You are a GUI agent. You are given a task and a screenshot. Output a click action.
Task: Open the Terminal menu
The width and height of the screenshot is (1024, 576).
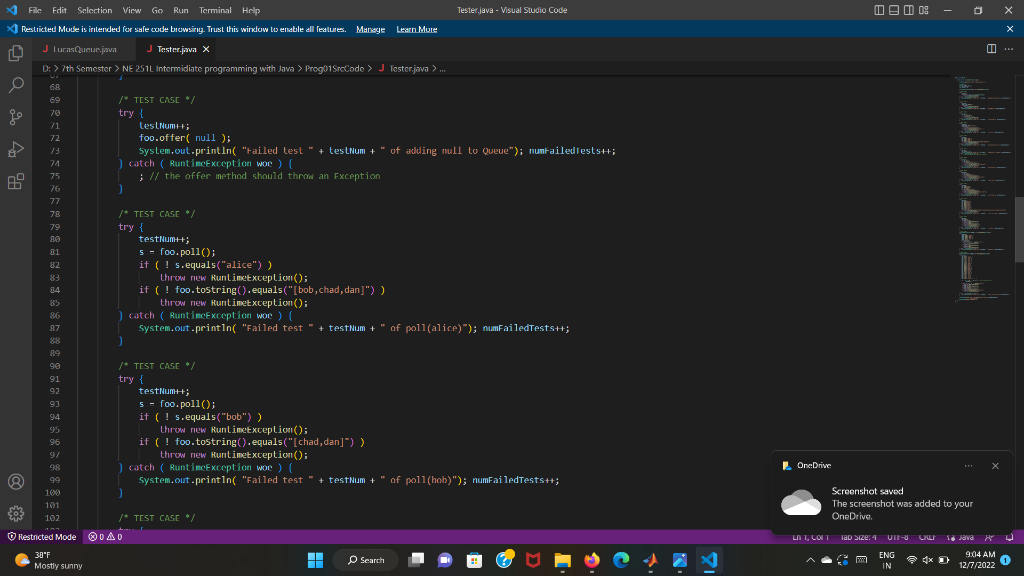click(215, 10)
